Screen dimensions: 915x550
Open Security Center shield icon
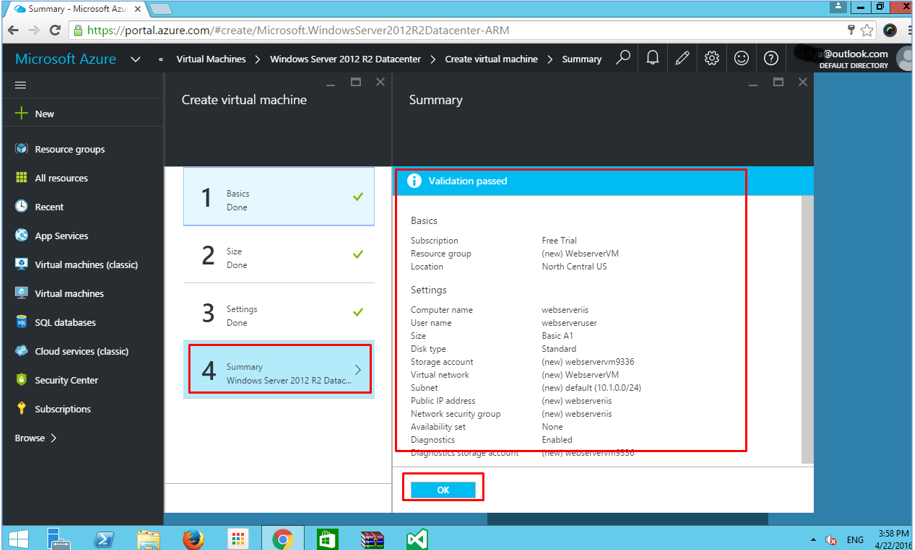(22, 379)
